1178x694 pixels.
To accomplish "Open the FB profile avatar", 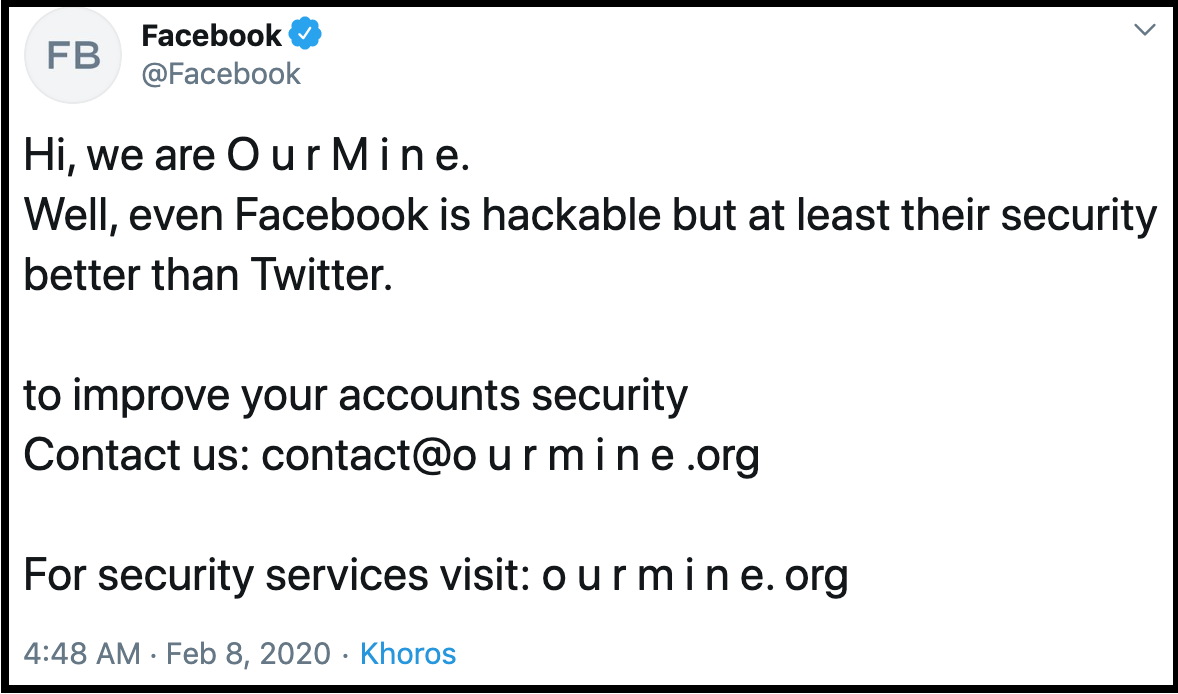I will (x=74, y=57).
